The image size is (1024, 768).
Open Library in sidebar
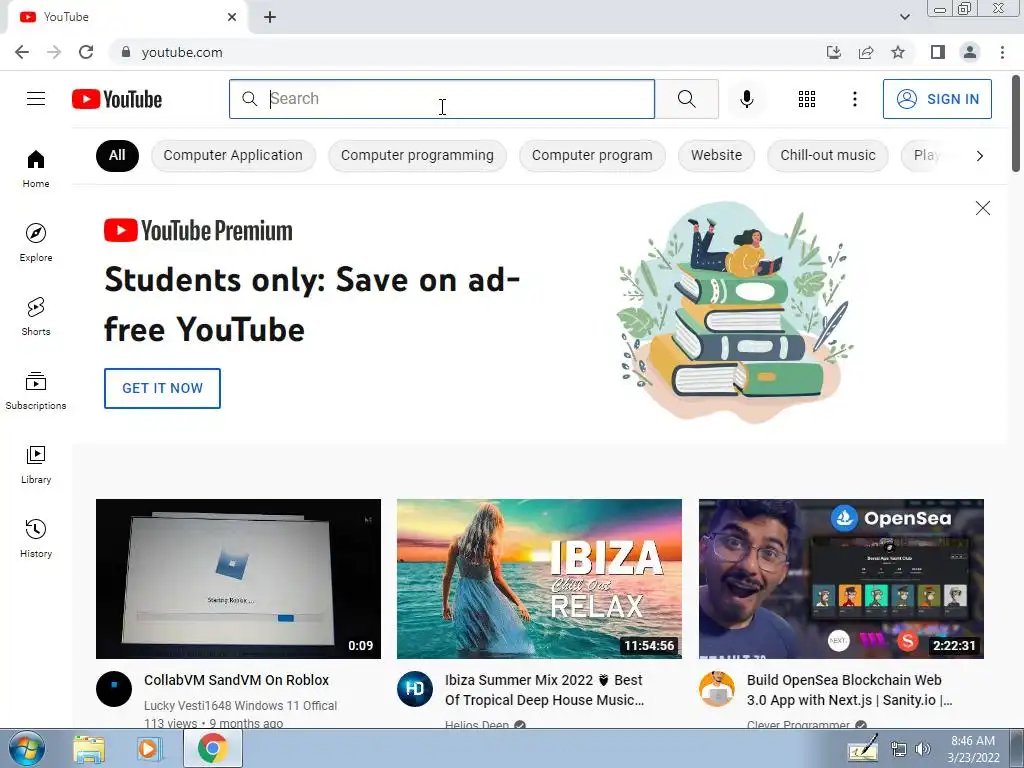pos(36,464)
